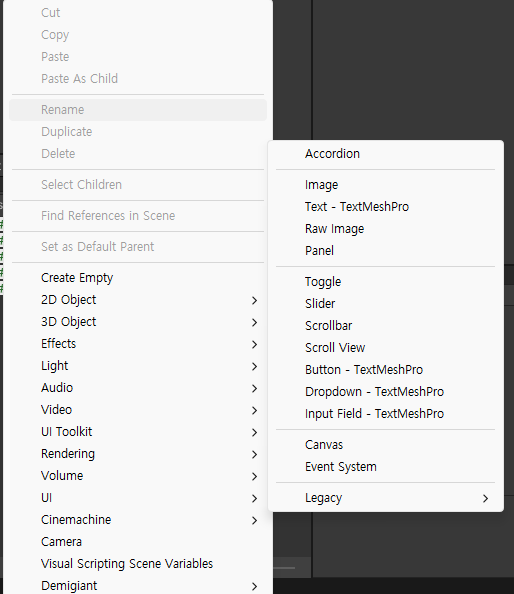Create a Dropdown - TextMeshPro element
Screen dimensions: 514x594
pos(386,391)
